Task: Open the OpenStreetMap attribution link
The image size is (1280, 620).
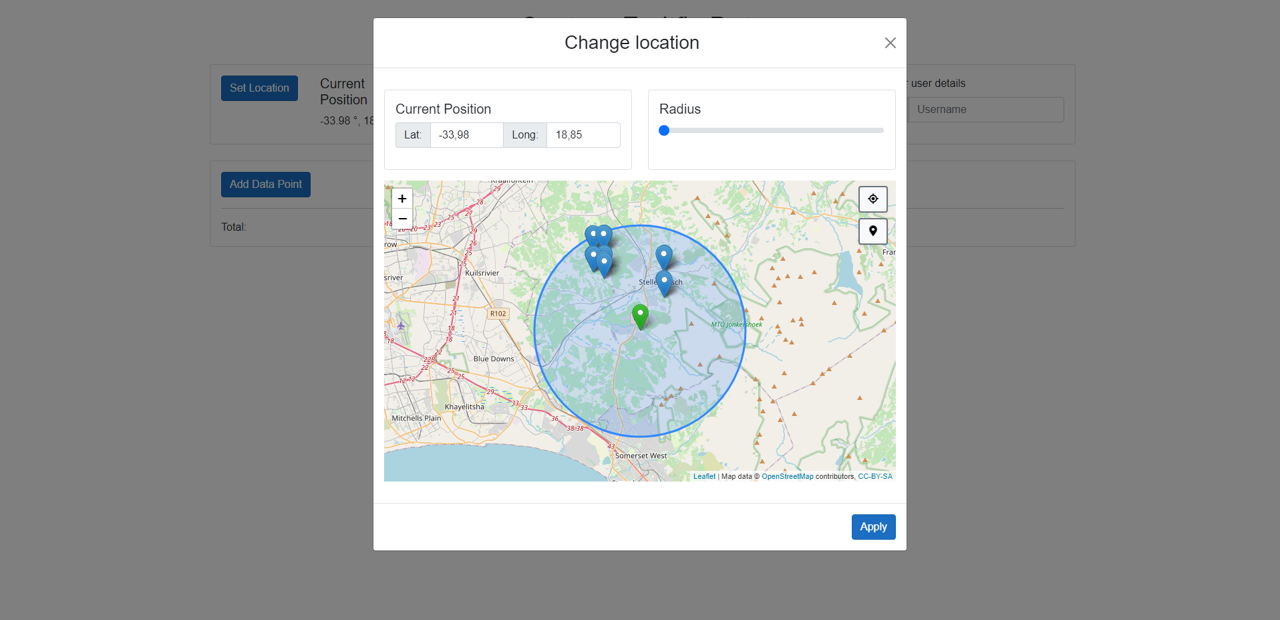Action: (x=787, y=476)
